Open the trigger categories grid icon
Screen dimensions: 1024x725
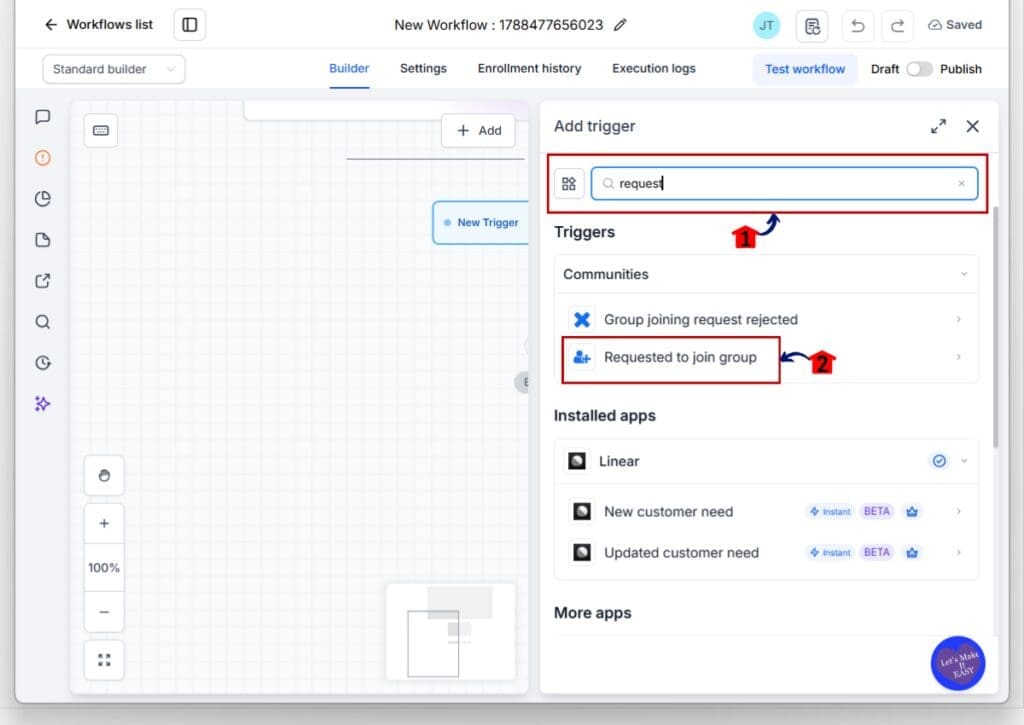coord(569,184)
